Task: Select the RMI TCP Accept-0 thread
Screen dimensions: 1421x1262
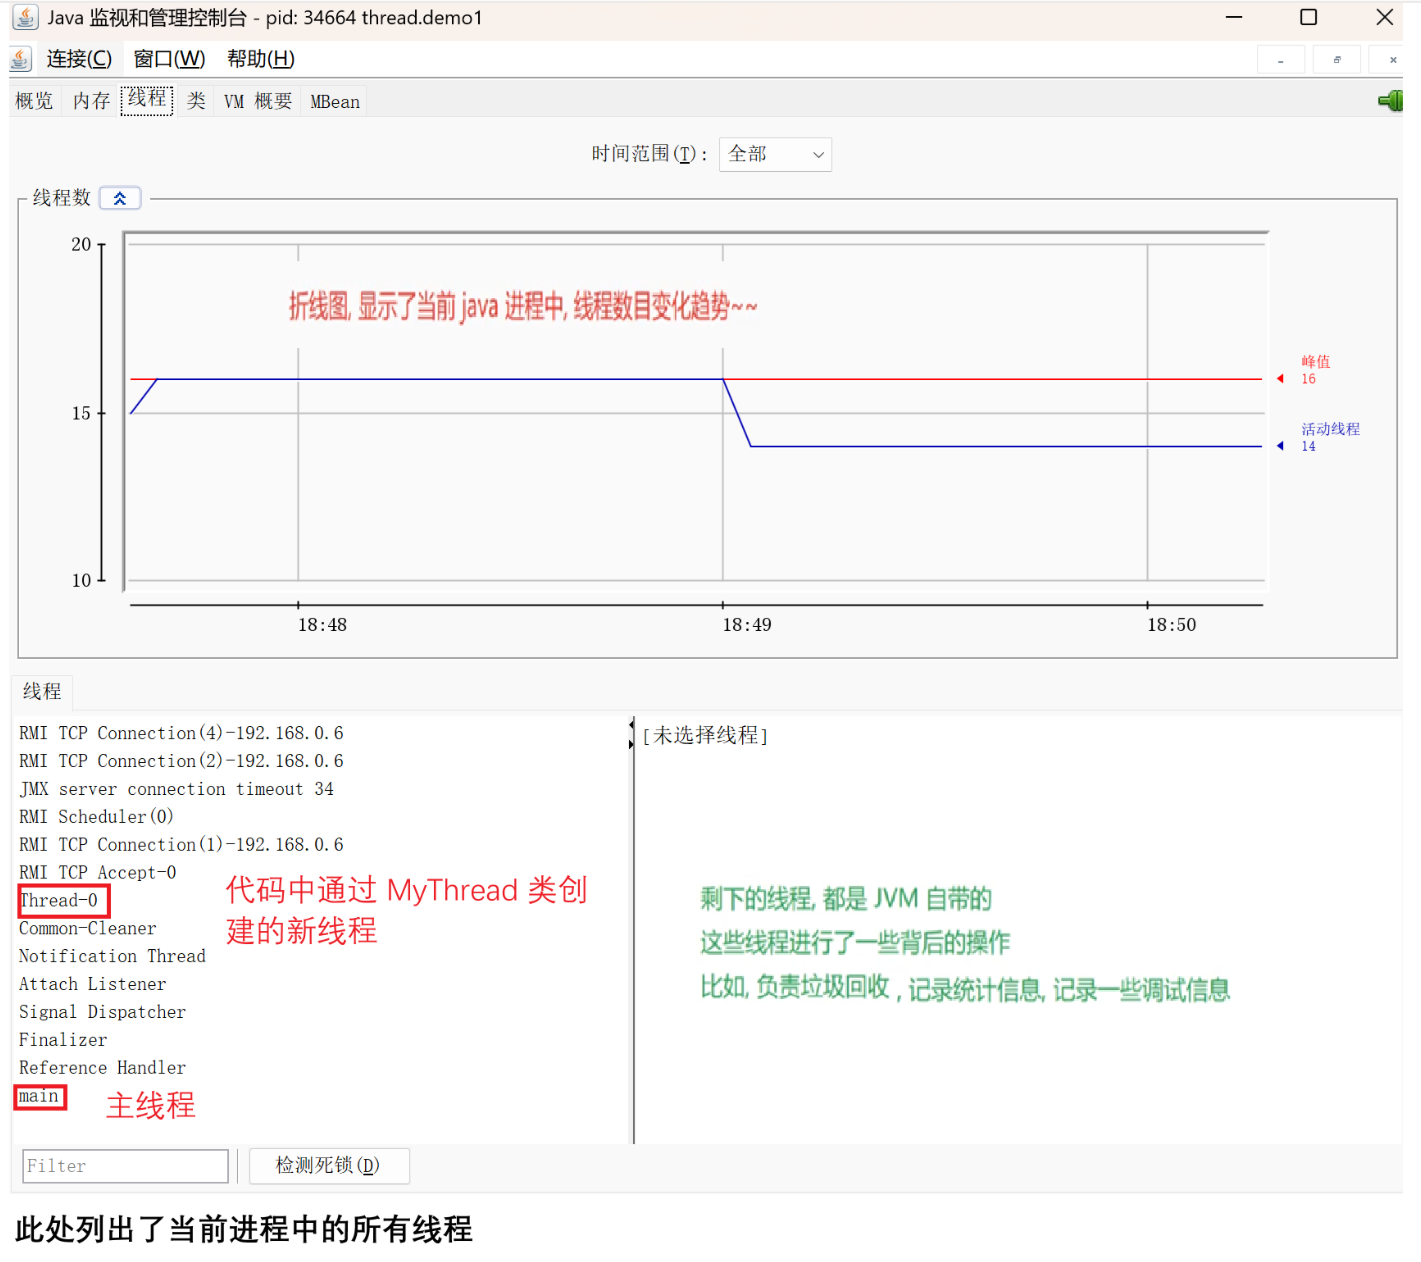Action: tap(97, 873)
